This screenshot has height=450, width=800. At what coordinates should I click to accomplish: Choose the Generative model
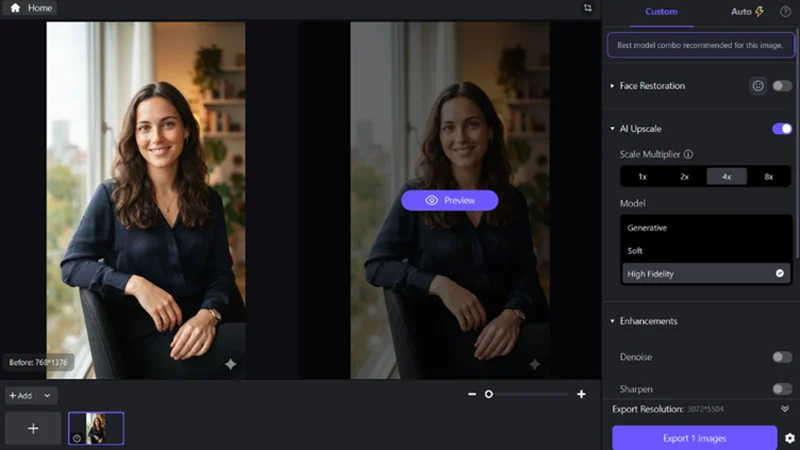tap(706, 228)
